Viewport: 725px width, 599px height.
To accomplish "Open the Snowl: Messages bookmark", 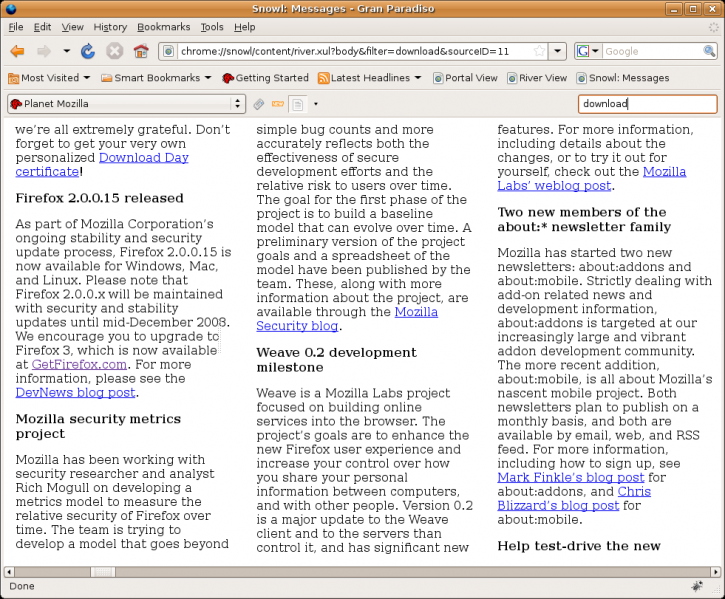I will point(623,78).
